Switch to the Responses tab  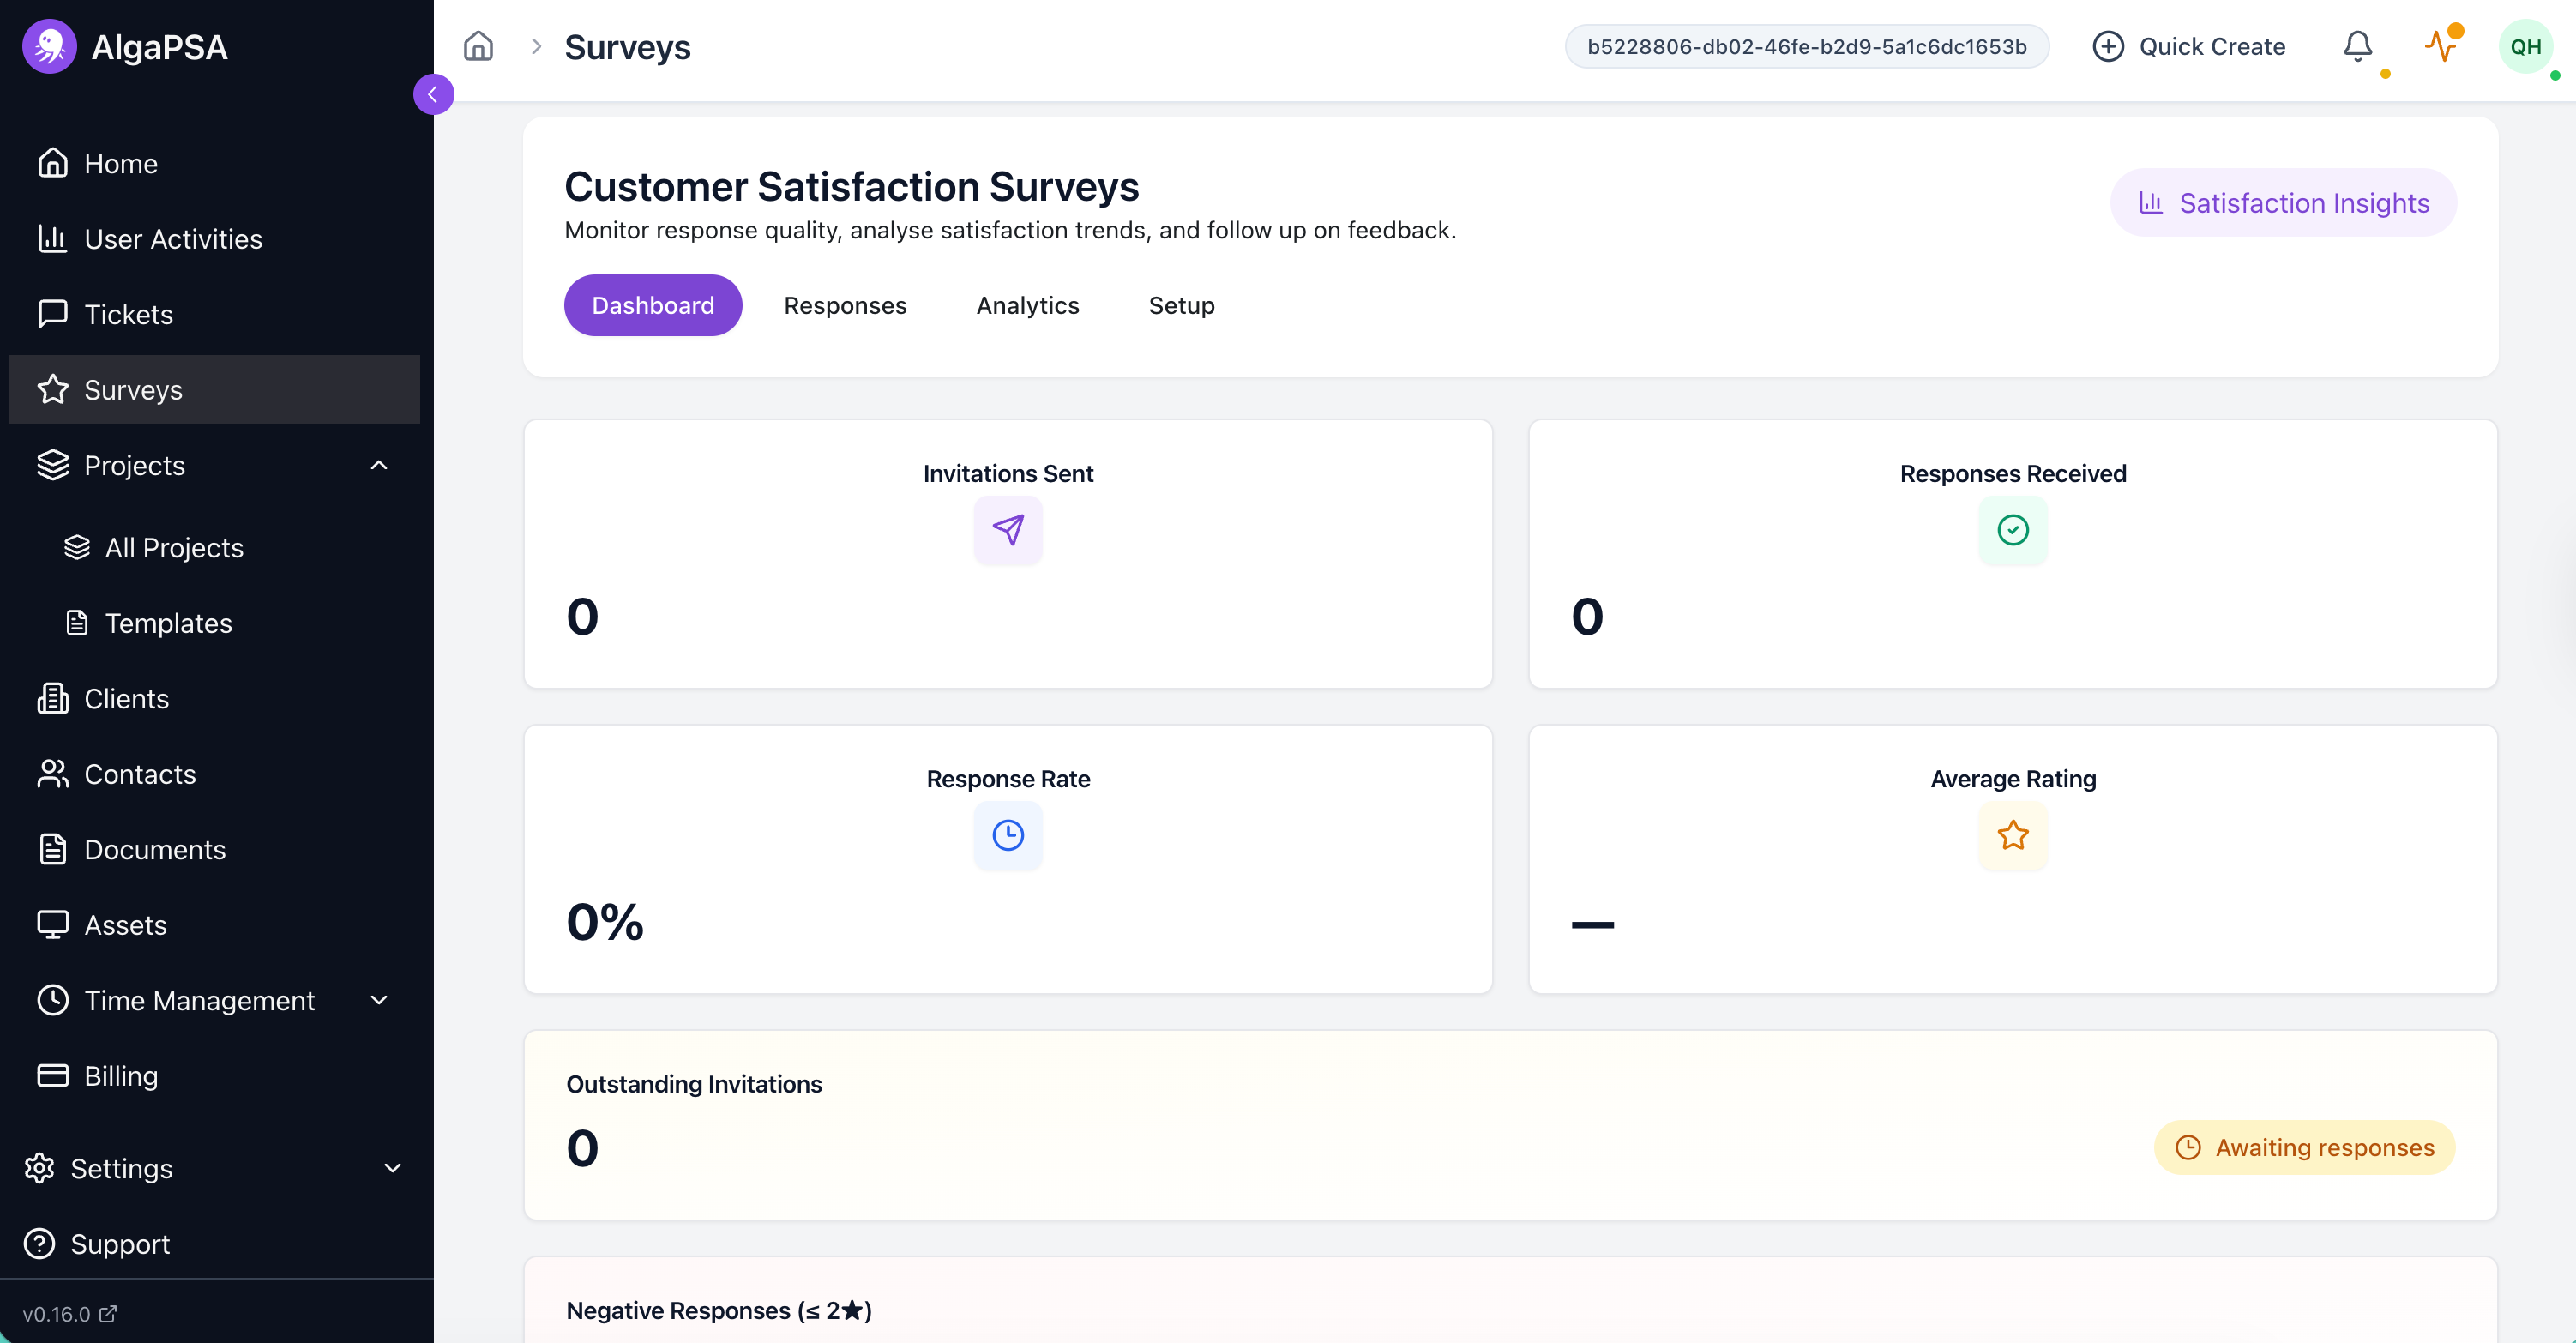pyautogui.click(x=845, y=305)
